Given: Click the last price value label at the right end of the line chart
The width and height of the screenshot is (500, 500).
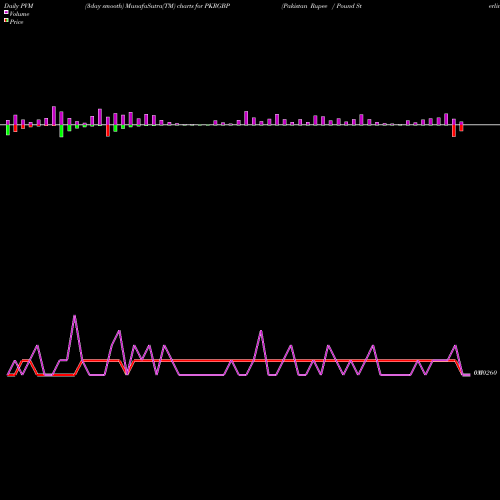Looking at the screenshot, I should (485, 373).
